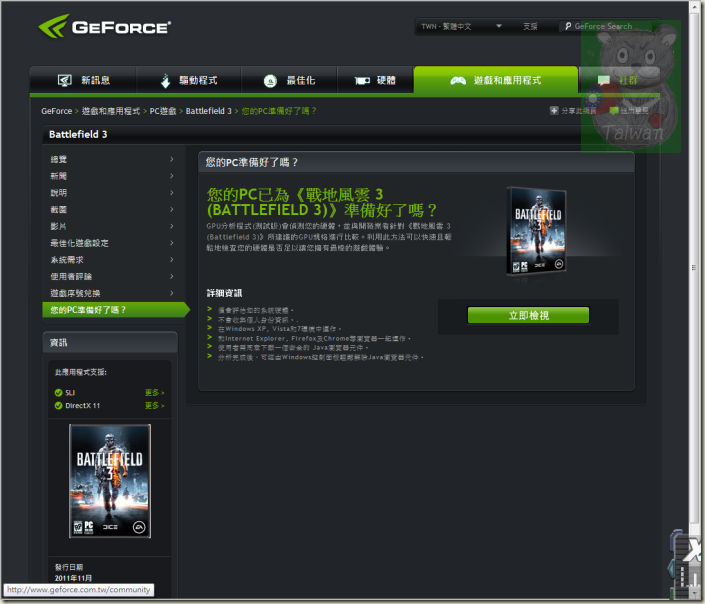Click the chevron next to 最佳化遊戲設定
The height and width of the screenshot is (604, 705).
[172, 243]
